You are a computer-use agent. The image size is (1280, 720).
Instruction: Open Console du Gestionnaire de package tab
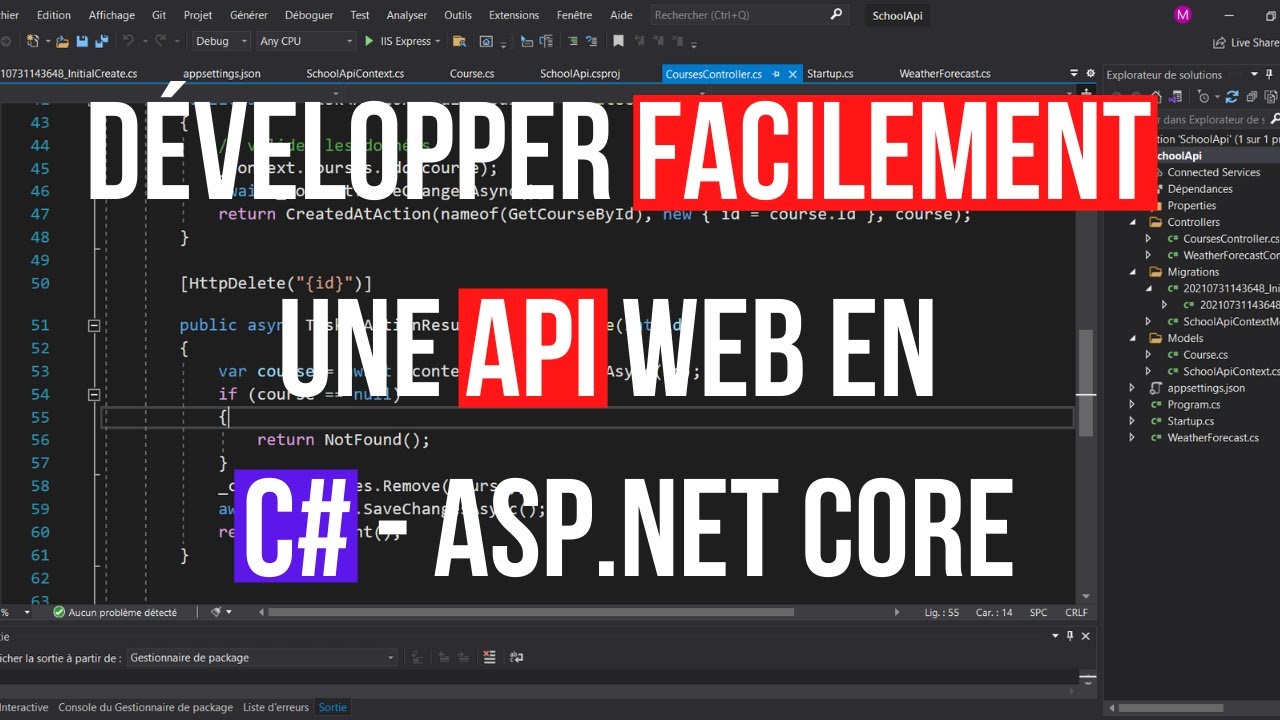(x=146, y=707)
